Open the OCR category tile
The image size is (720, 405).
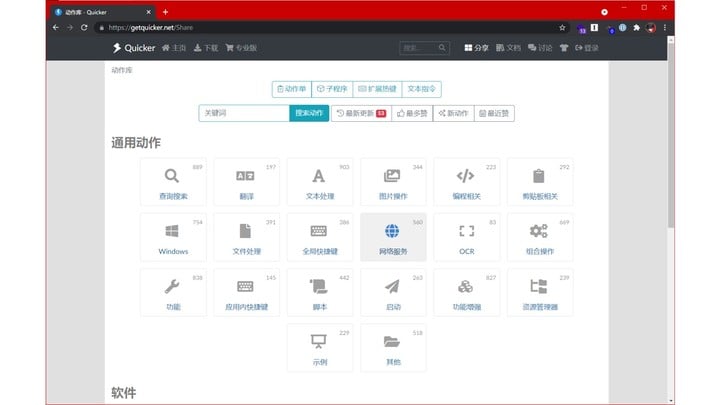(466, 237)
